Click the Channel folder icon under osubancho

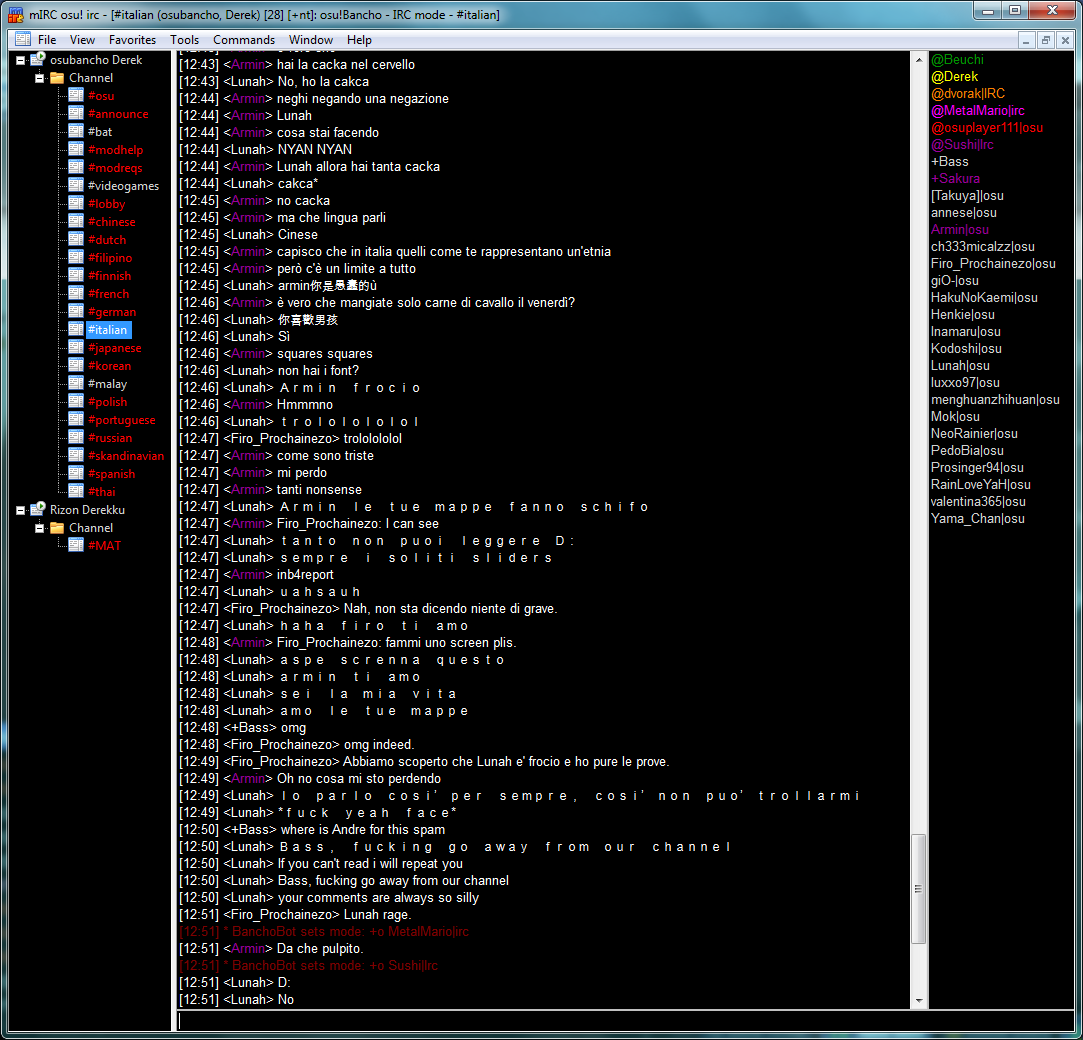pyautogui.click(x=57, y=78)
